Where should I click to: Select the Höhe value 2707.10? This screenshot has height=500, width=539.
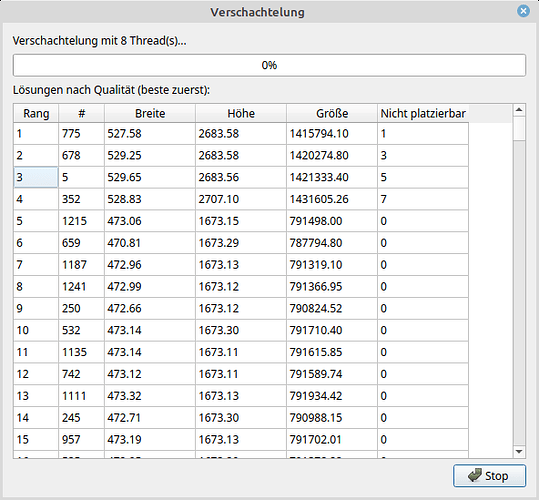(241, 199)
